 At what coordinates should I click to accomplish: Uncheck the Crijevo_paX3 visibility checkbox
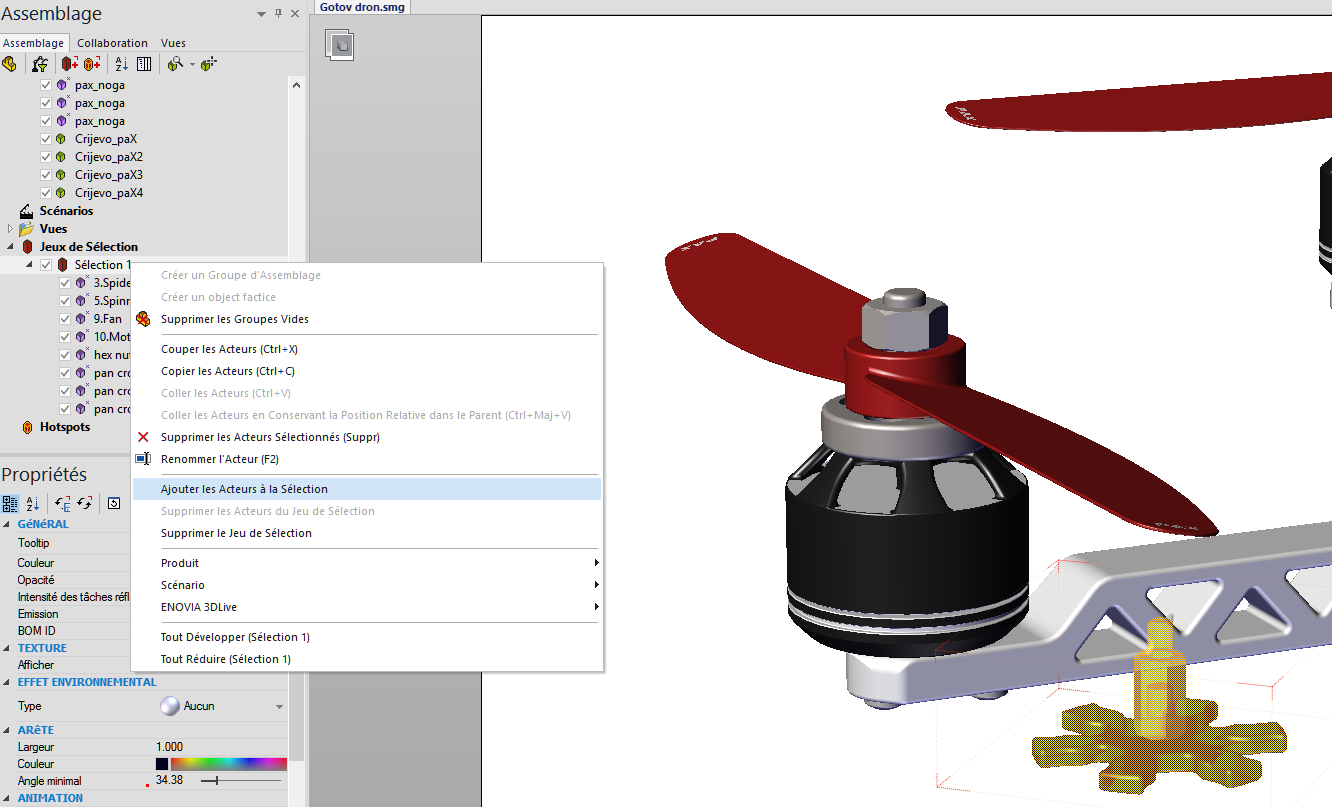46,175
